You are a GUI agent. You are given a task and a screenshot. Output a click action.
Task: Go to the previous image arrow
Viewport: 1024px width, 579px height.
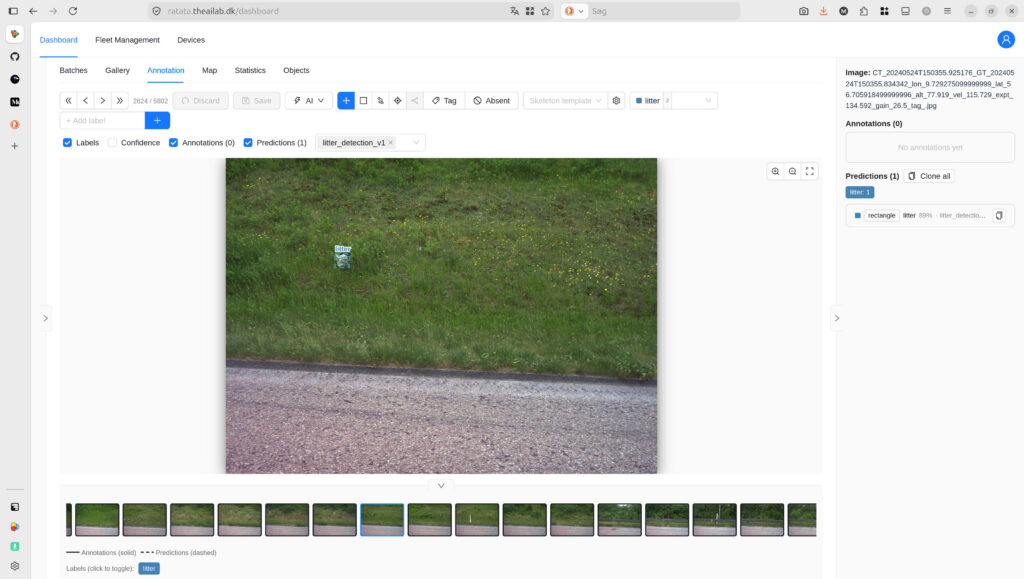point(86,101)
